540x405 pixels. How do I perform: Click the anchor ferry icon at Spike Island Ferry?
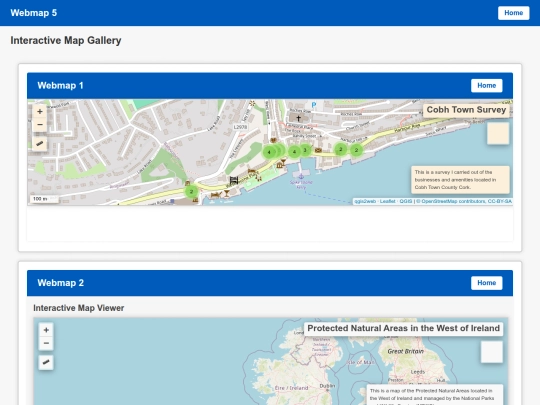301,176
